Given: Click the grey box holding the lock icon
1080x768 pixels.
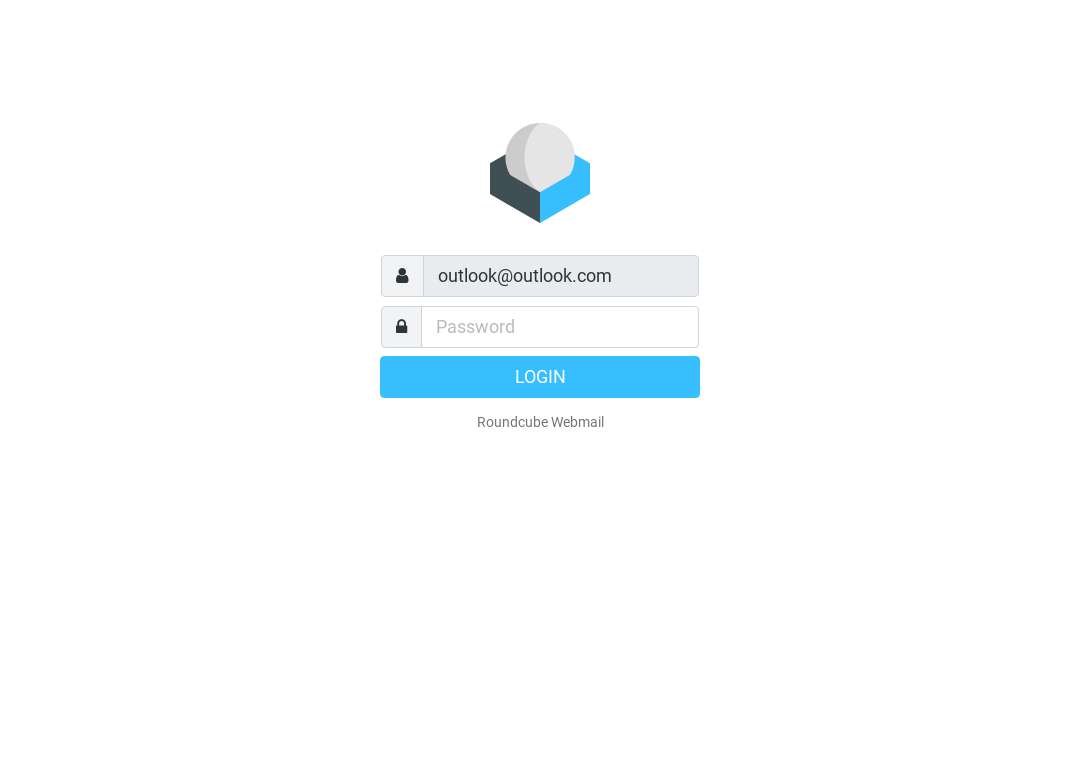Looking at the screenshot, I should pyautogui.click(x=402, y=326).
